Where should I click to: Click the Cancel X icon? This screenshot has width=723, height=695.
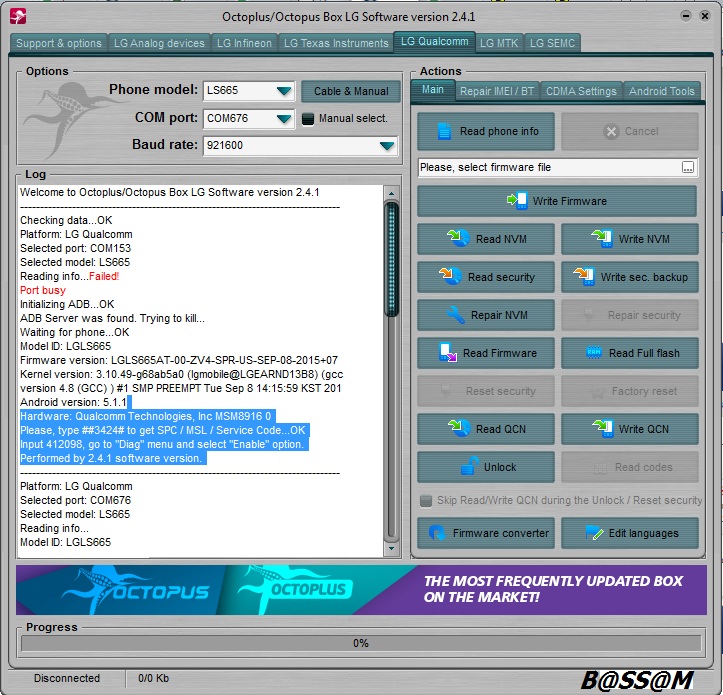point(611,132)
